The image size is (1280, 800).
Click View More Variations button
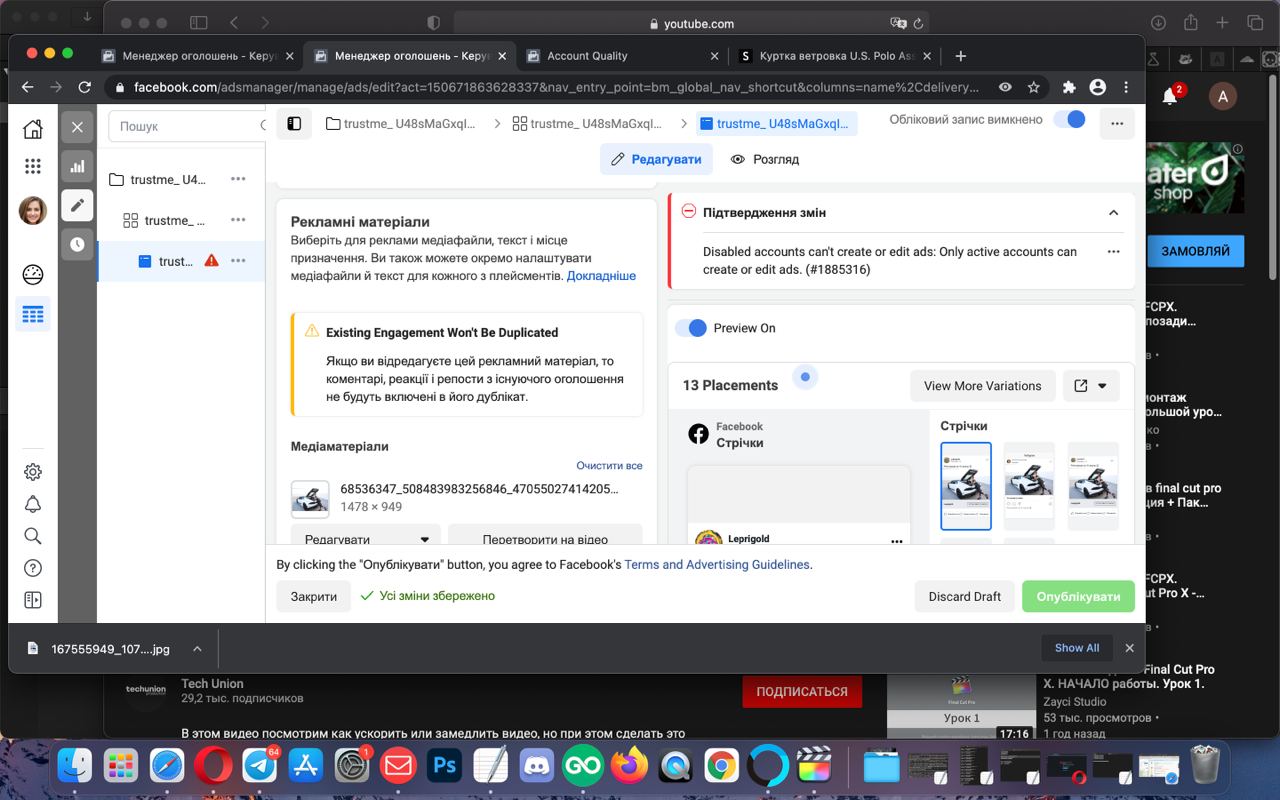click(x=982, y=386)
